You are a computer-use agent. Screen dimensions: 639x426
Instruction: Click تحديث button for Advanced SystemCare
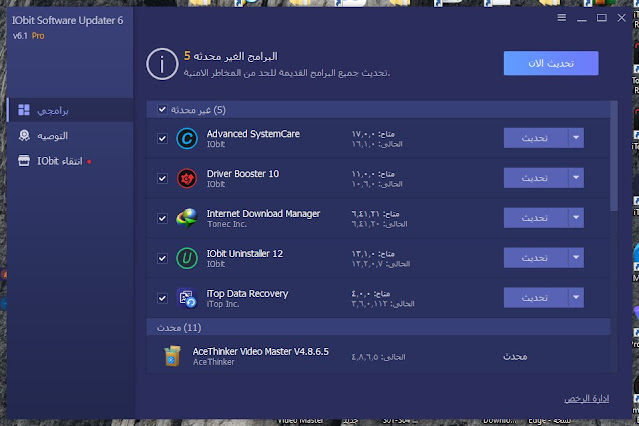[536, 138]
